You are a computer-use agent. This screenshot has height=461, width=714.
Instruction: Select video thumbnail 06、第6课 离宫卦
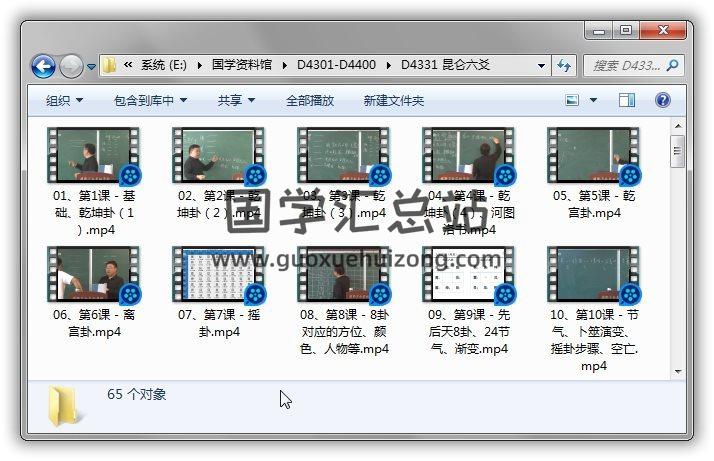[x=93, y=274]
